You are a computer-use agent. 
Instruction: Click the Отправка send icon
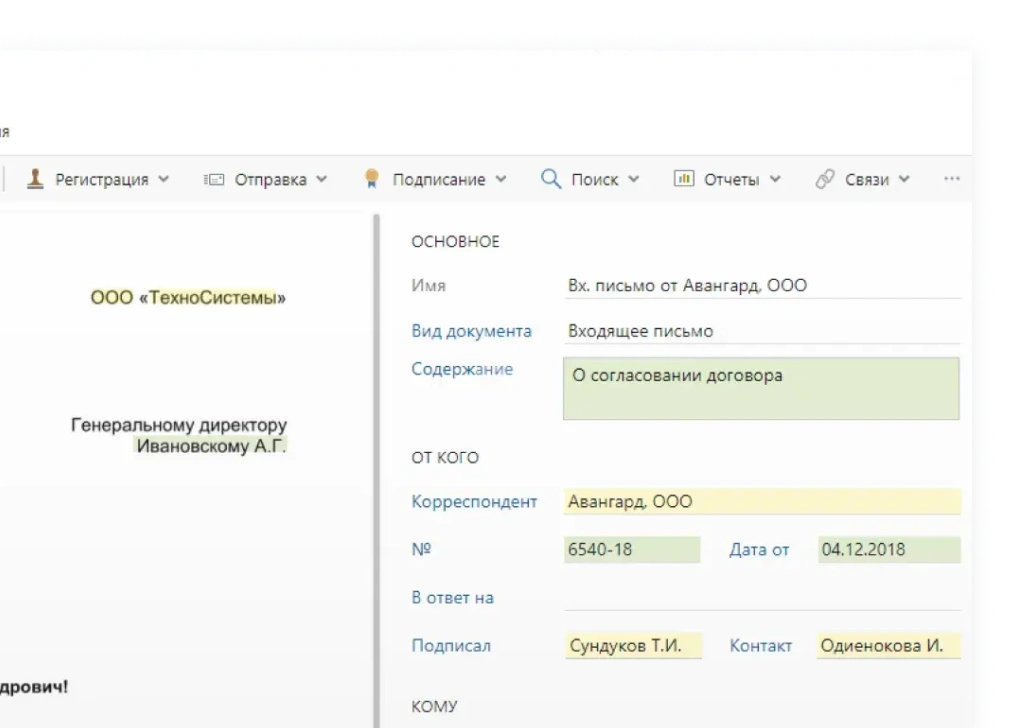pyautogui.click(x=212, y=180)
